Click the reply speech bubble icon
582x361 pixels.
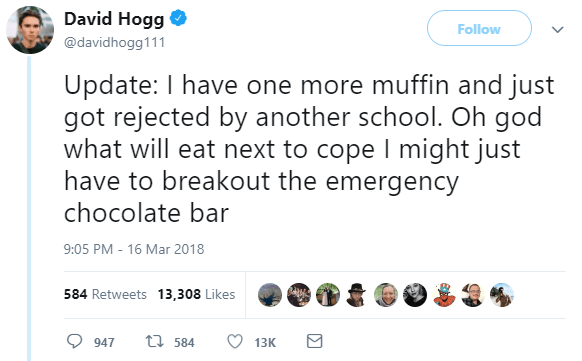[74, 341]
